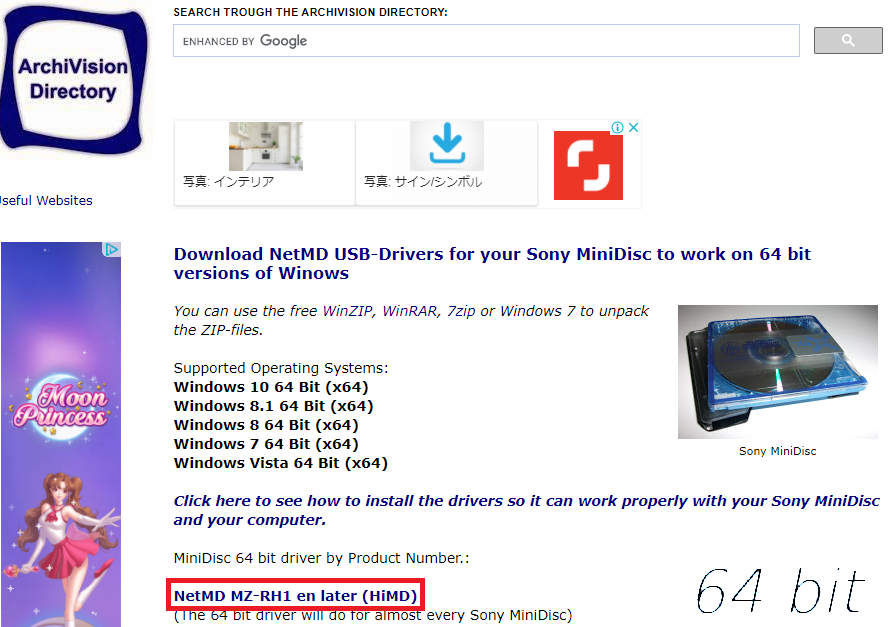The height and width of the screenshot is (627, 890).
Task: Open the Moon Princess banner ad
Action: click(61, 434)
